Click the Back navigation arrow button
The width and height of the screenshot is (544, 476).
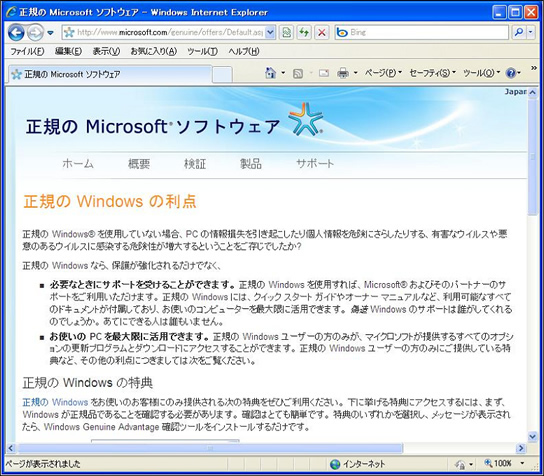click(16, 33)
